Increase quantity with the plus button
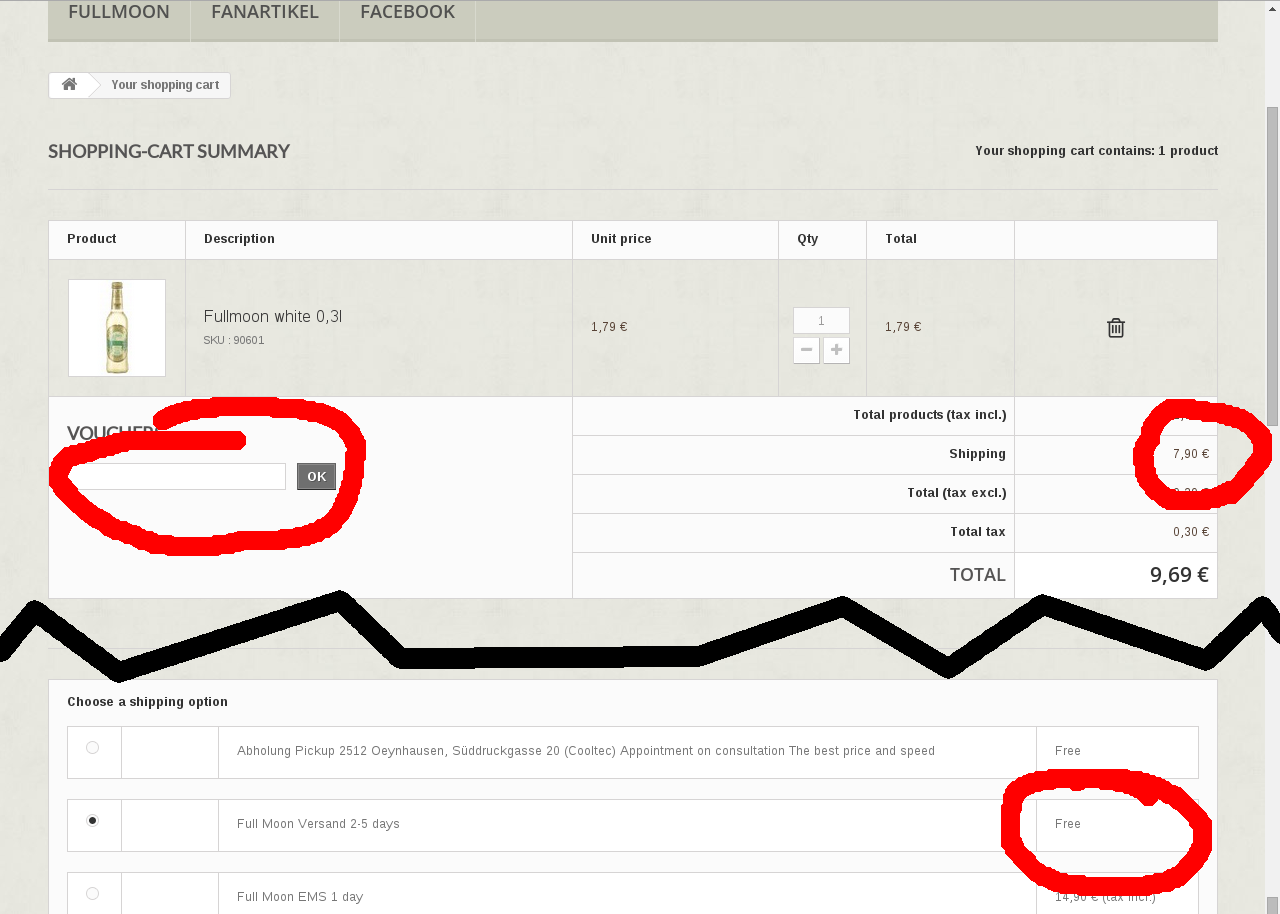Screen dimensions: 1280x914 tap(836, 350)
